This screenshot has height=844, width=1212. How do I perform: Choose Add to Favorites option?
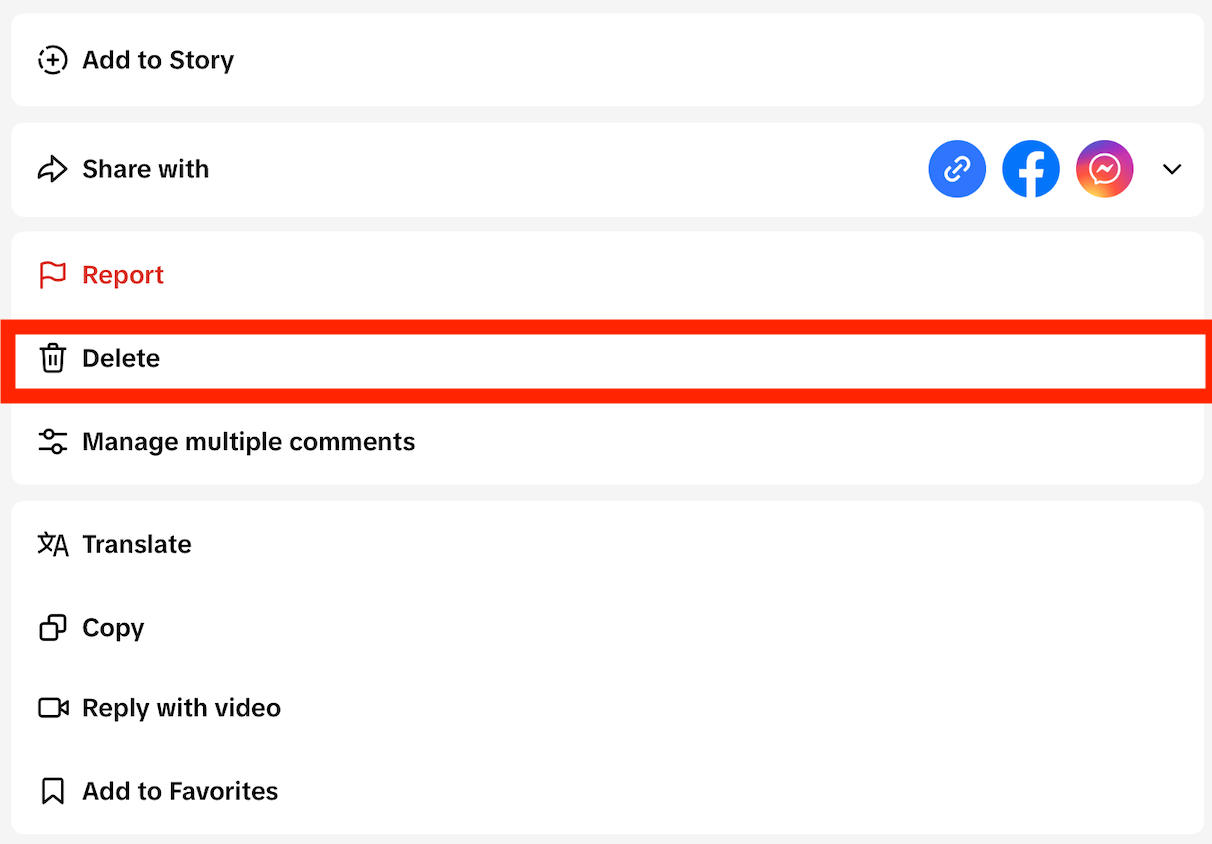(180, 791)
